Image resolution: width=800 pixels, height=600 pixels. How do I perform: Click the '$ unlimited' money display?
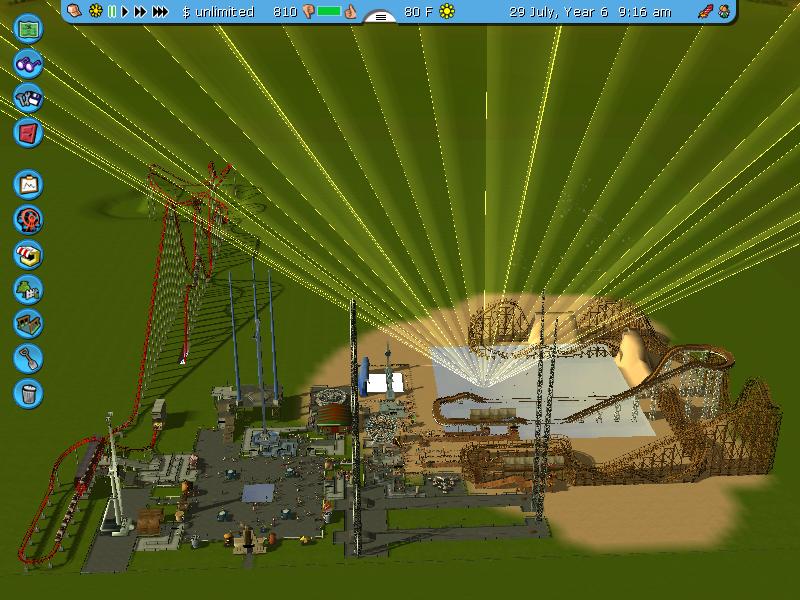(x=218, y=12)
